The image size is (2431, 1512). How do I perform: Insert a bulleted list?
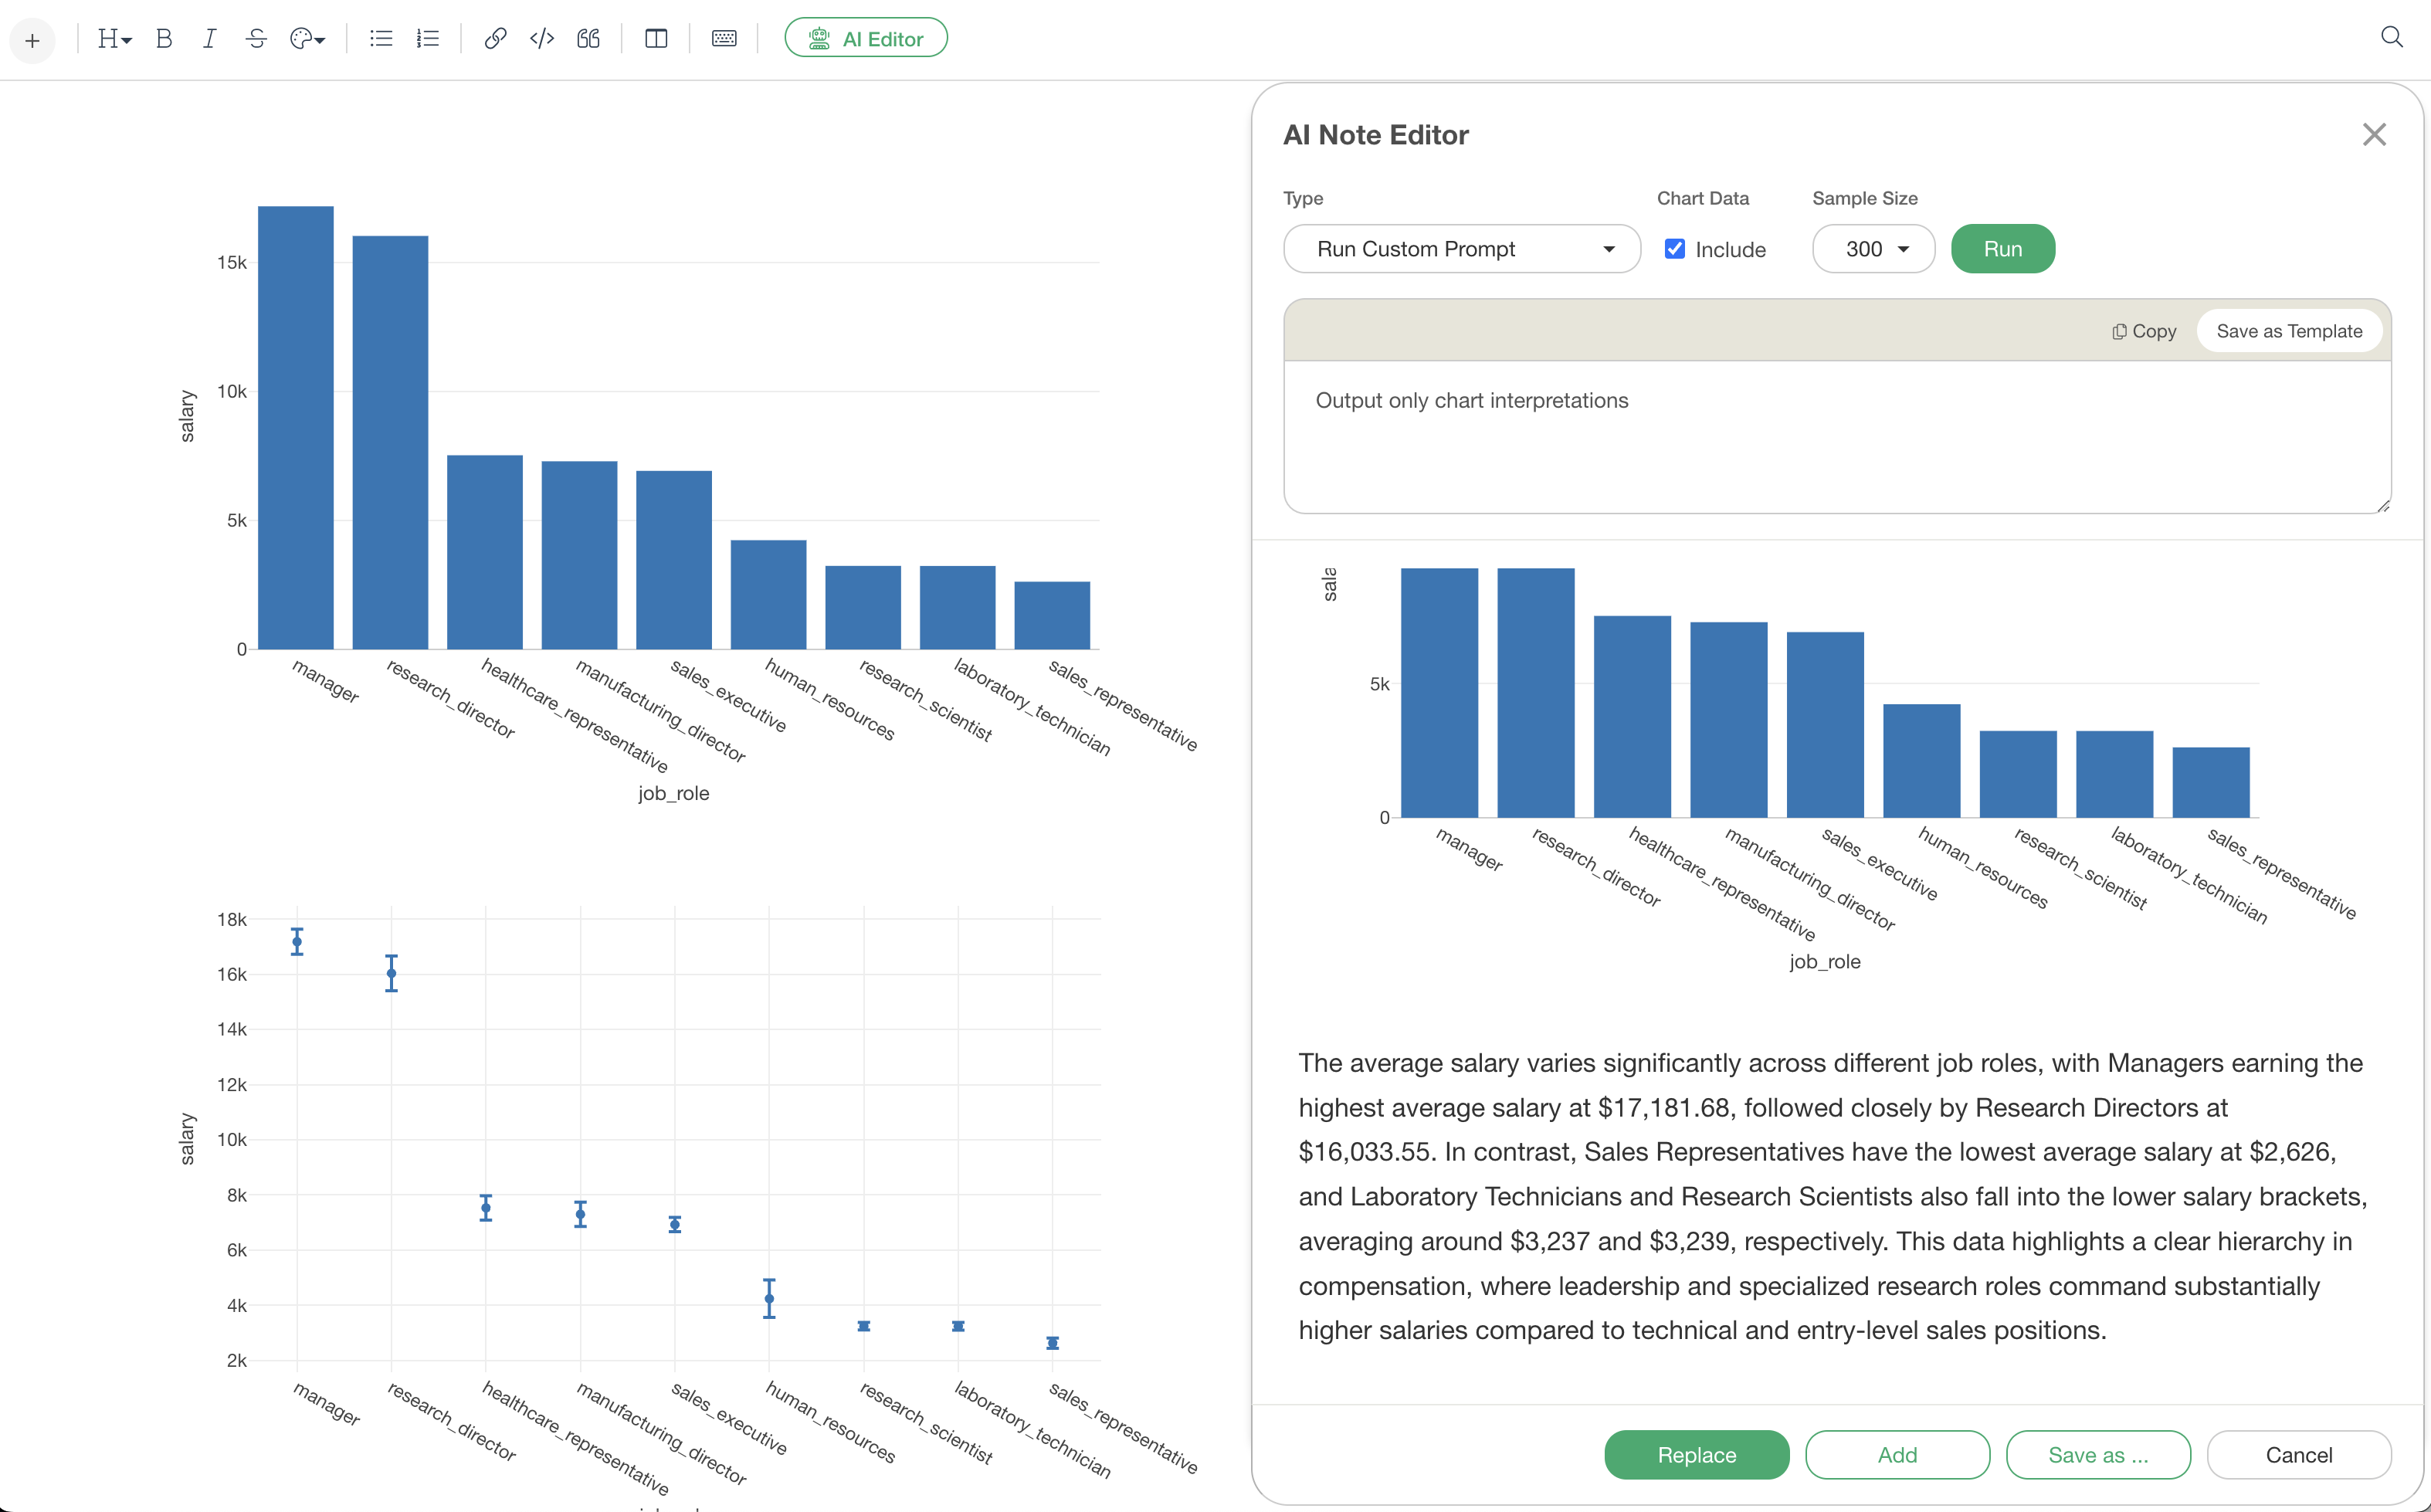coord(381,39)
